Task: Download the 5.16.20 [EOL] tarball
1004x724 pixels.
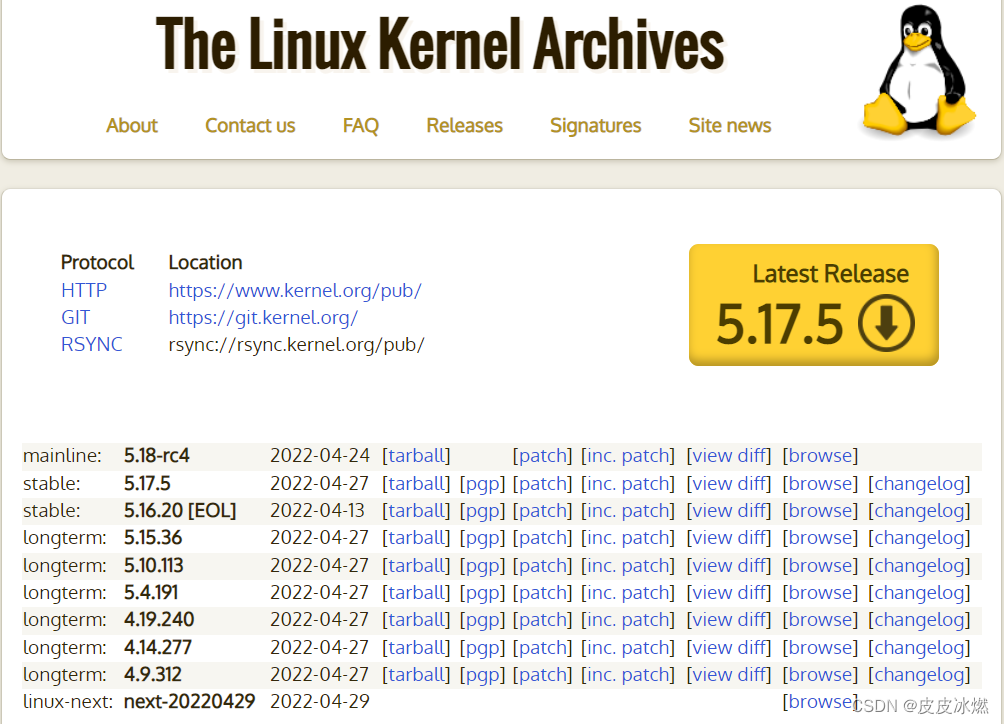Action: coord(416,511)
